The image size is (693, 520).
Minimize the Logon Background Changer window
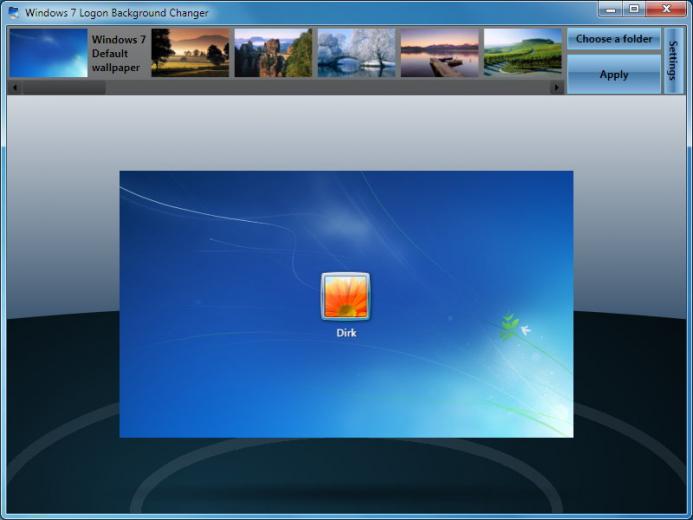pyautogui.click(x=611, y=8)
